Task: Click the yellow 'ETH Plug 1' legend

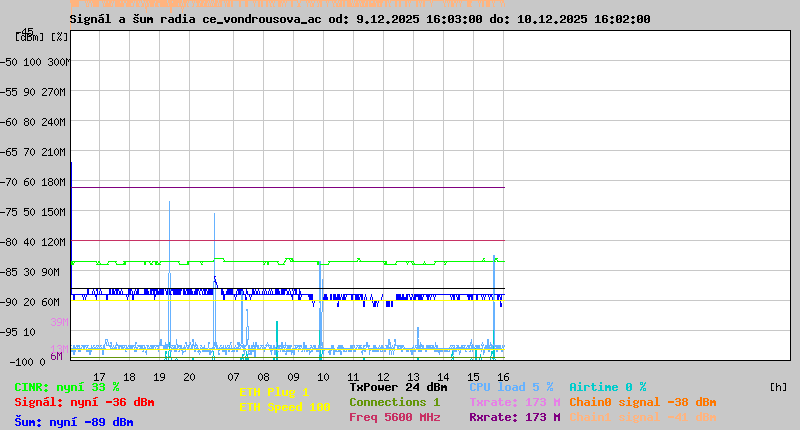Action: tap(274, 393)
